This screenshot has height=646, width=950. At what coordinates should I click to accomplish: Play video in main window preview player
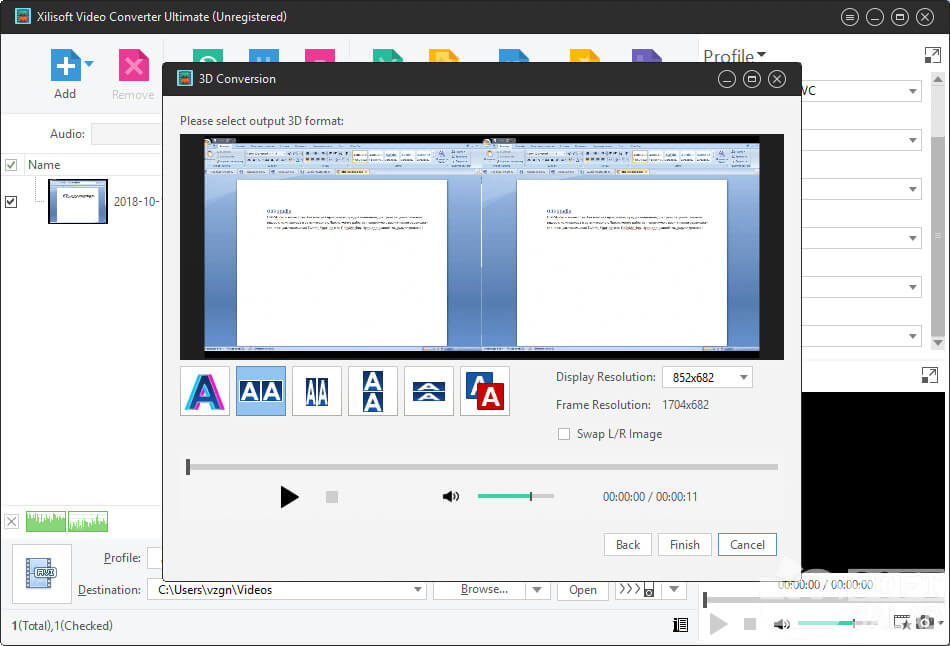pyautogui.click(x=719, y=624)
